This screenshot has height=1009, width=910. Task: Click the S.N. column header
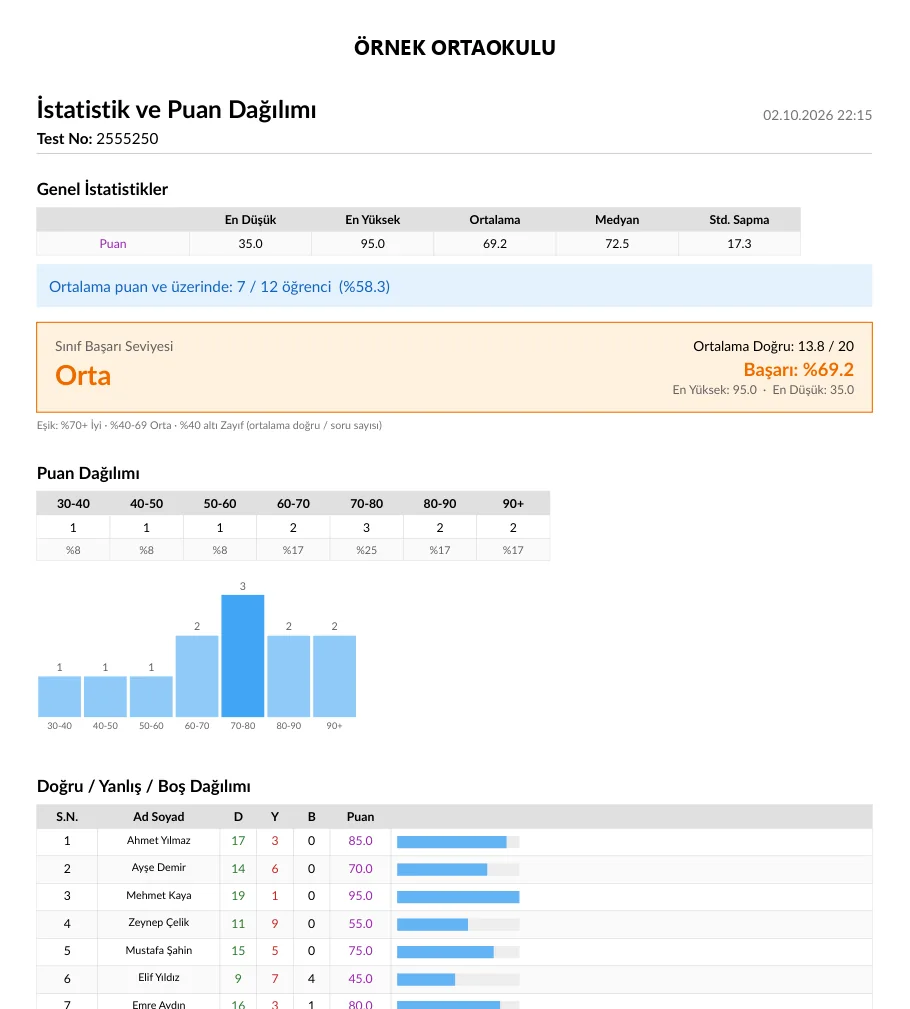[x=67, y=817]
